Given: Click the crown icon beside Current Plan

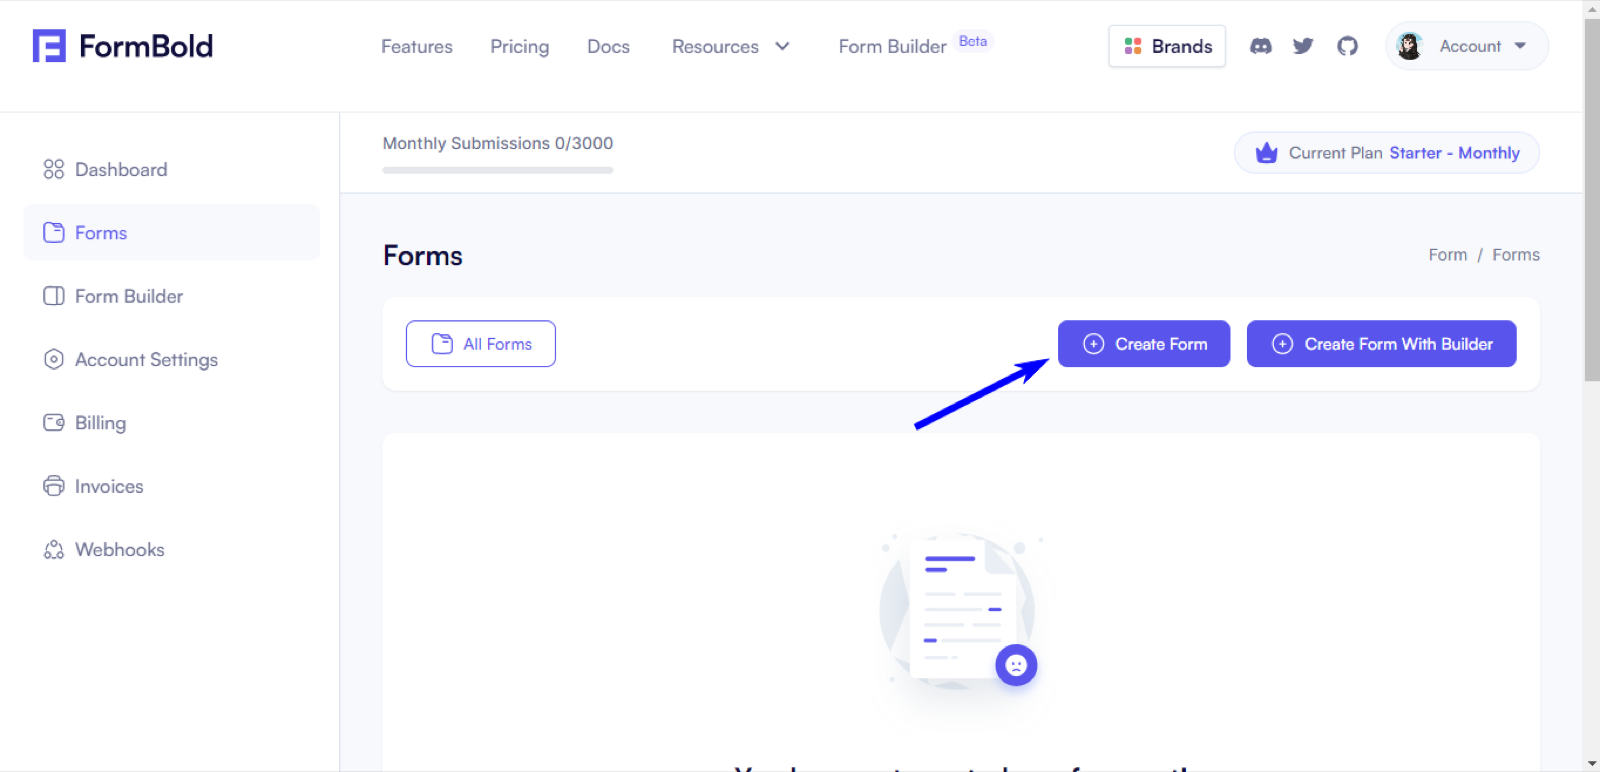Looking at the screenshot, I should coord(1267,153).
